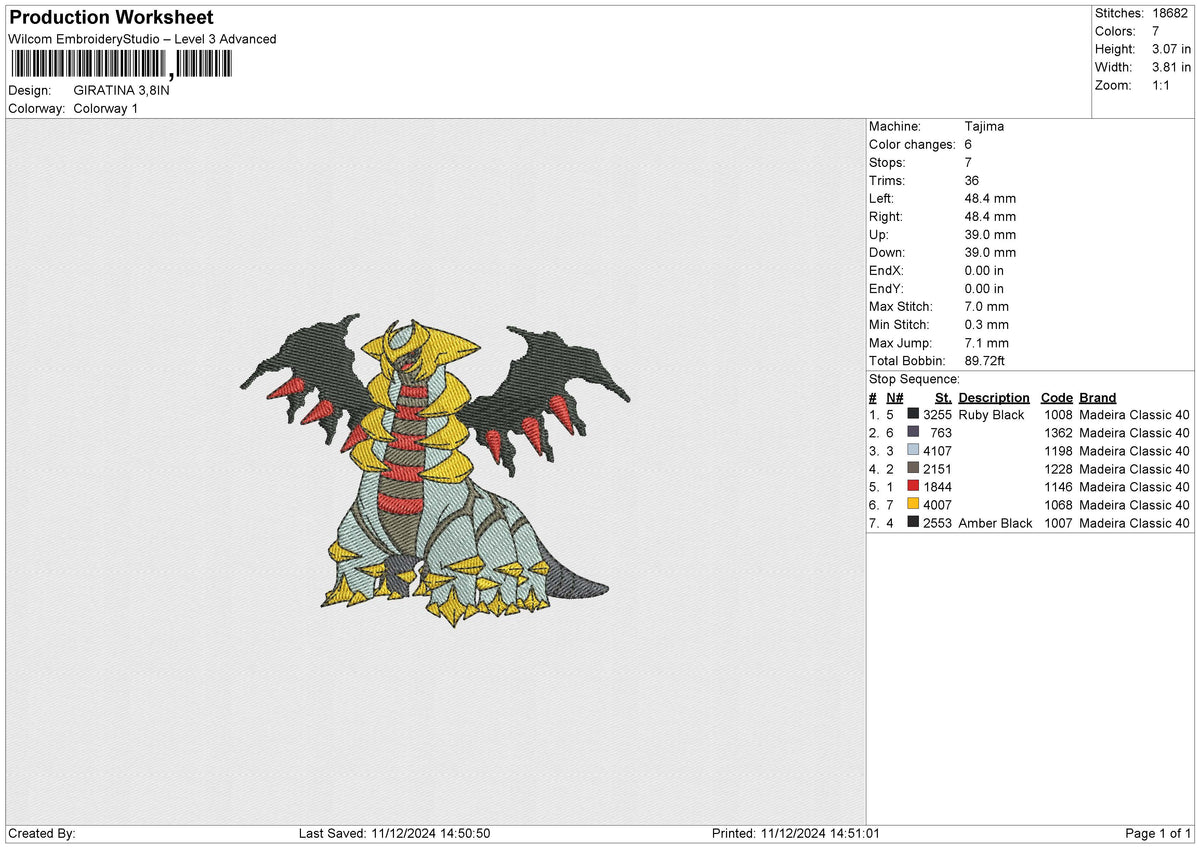Image resolution: width=1200 pixels, height=848 pixels.
Task: Click the Giratina embroidery design preview
Action: pos(436,470)
